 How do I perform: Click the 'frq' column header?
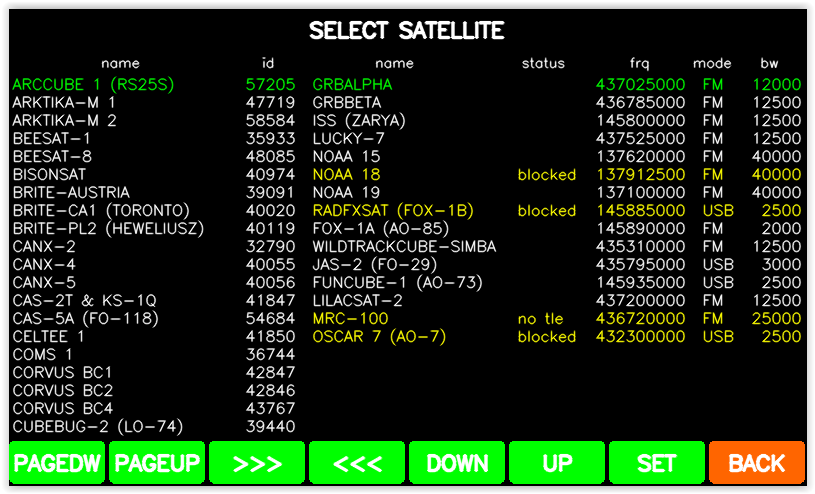pos(640,63)
